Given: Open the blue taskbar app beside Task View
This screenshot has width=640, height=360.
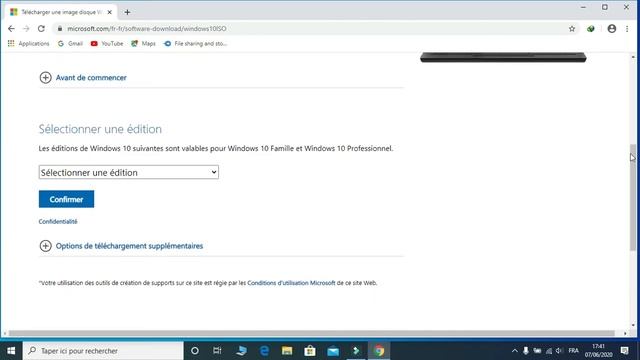Looking at the screenshot, I should pos(241,351).
